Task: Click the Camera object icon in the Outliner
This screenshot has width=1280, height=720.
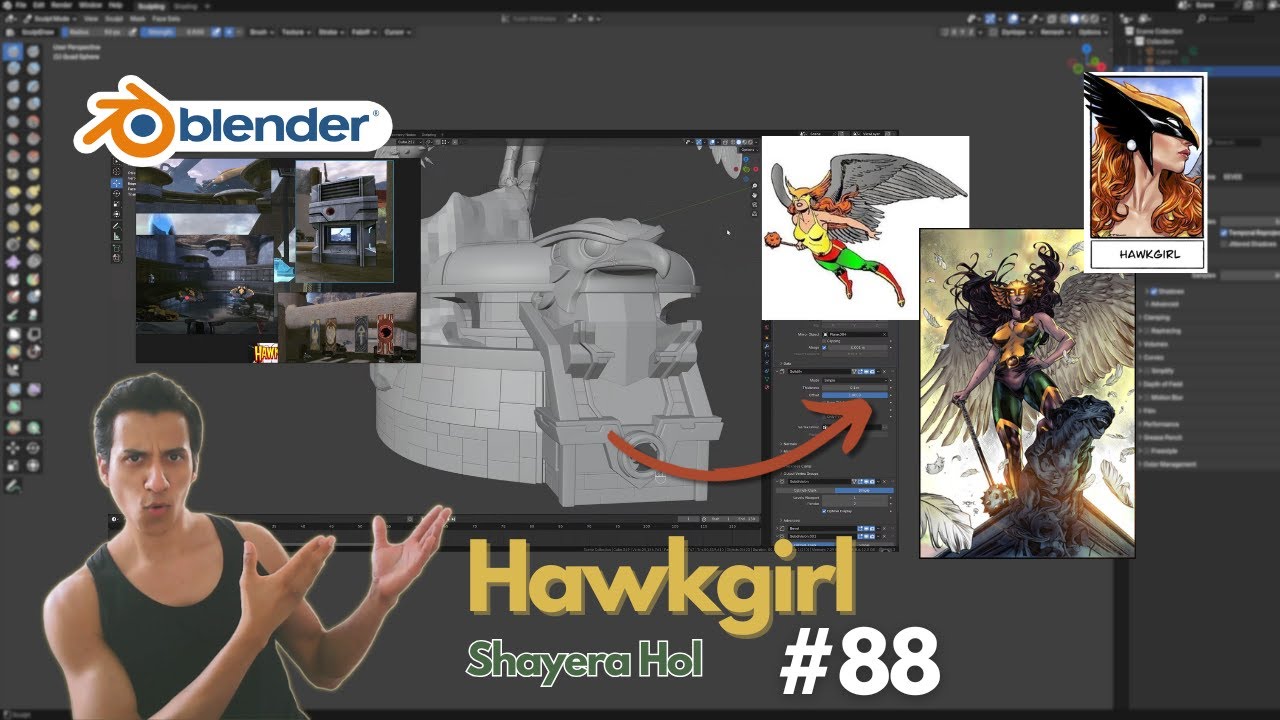Action: [x=1149, y=52]
